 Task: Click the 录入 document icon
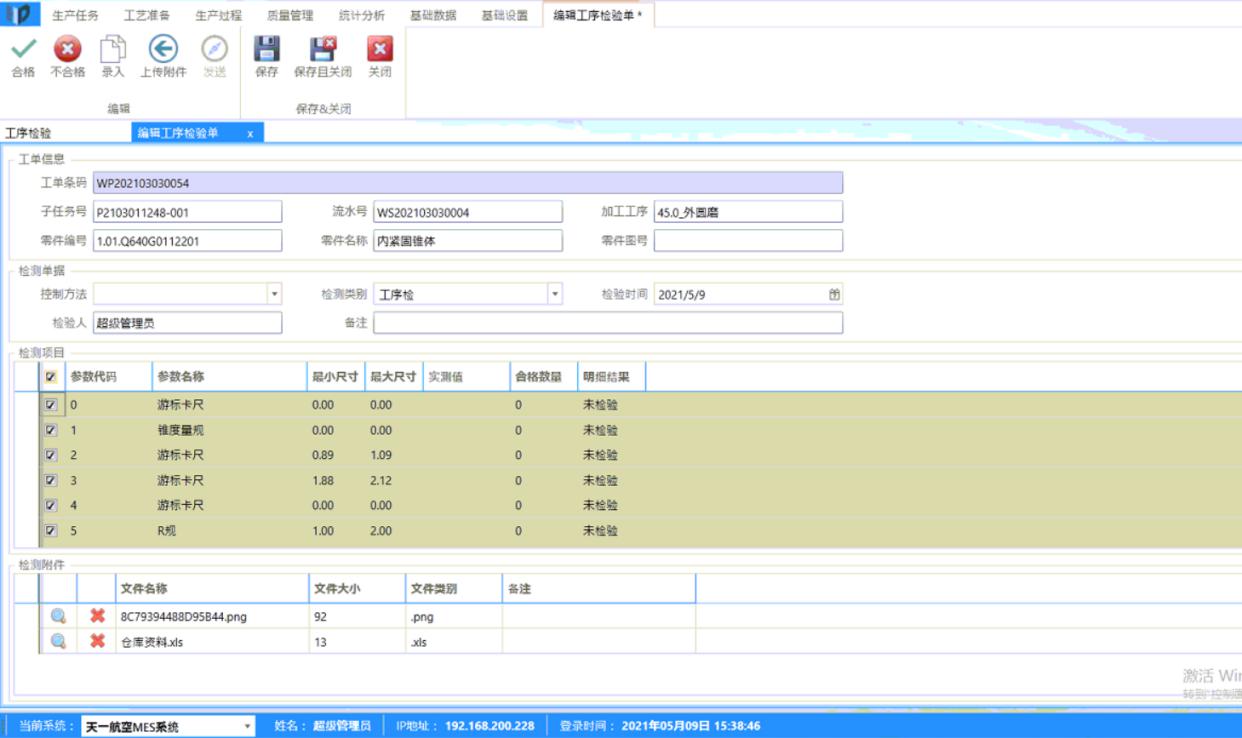coord(113,50)
